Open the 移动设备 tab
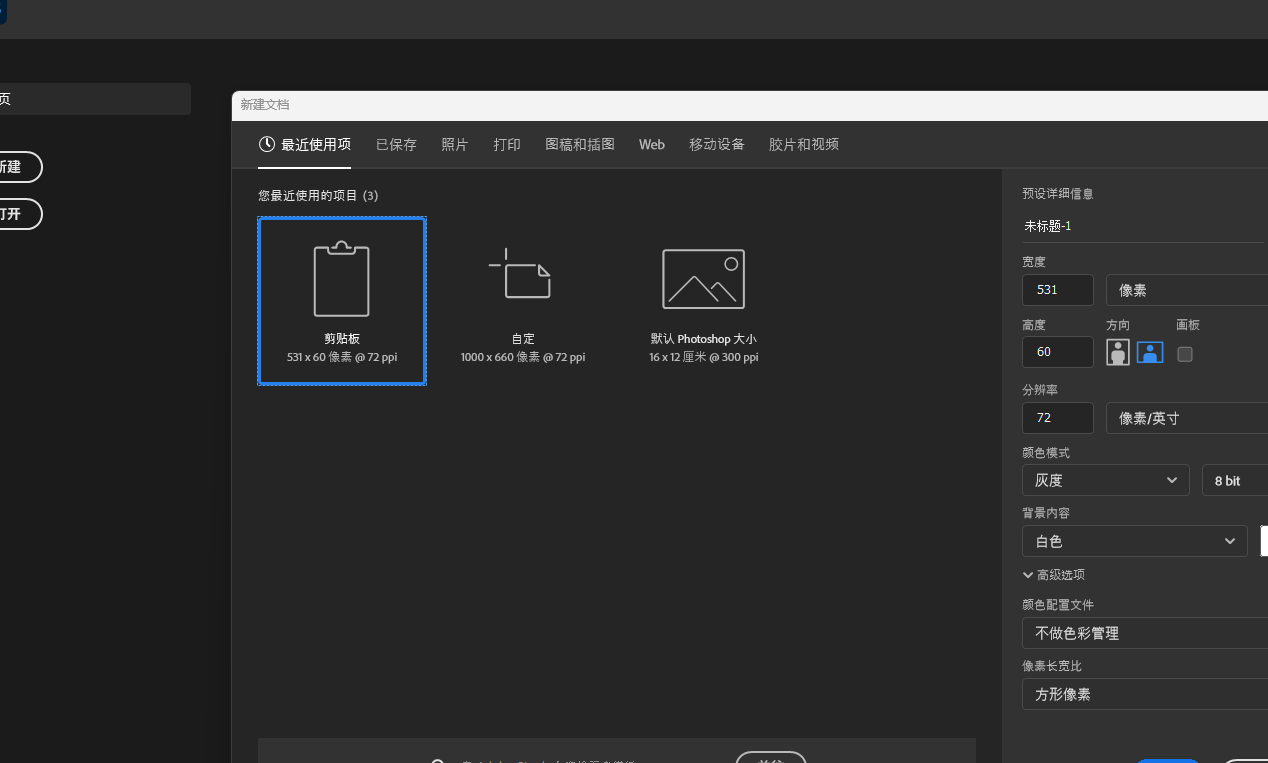 pyautogui.click(x=716, y=145)
